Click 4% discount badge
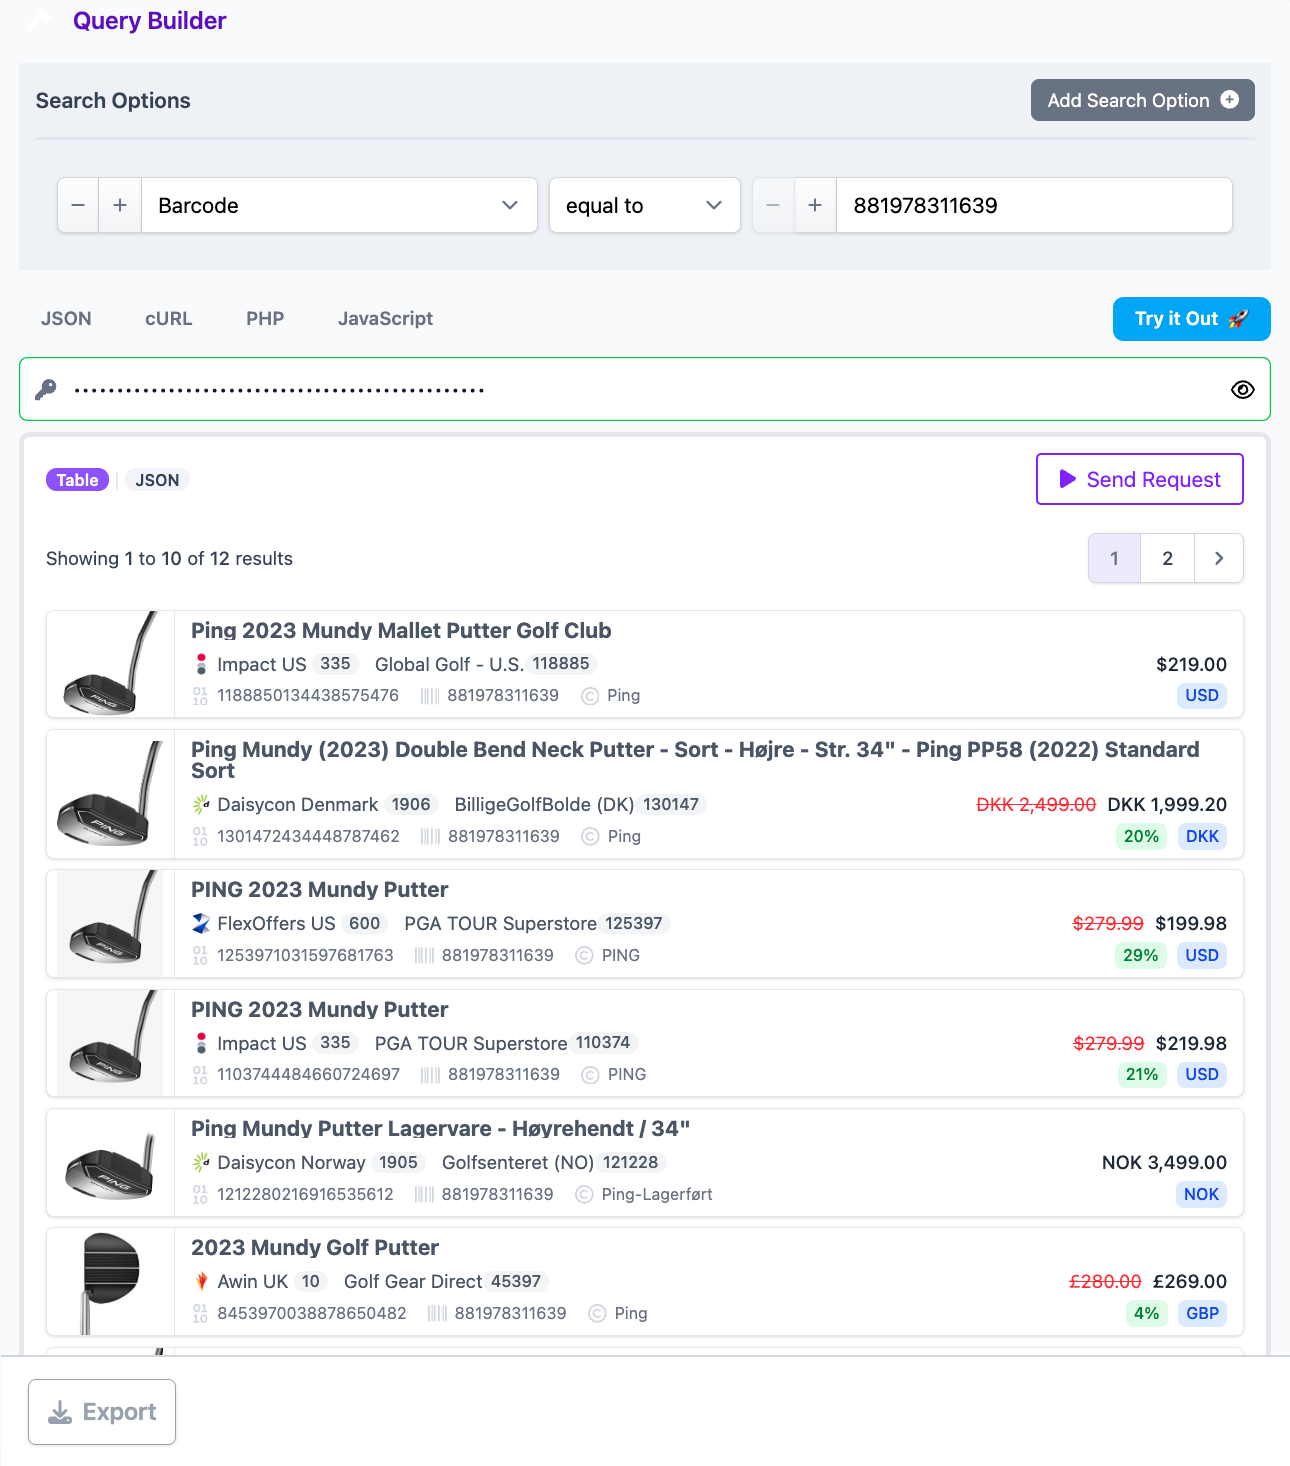 (x=1146, y=1313)
